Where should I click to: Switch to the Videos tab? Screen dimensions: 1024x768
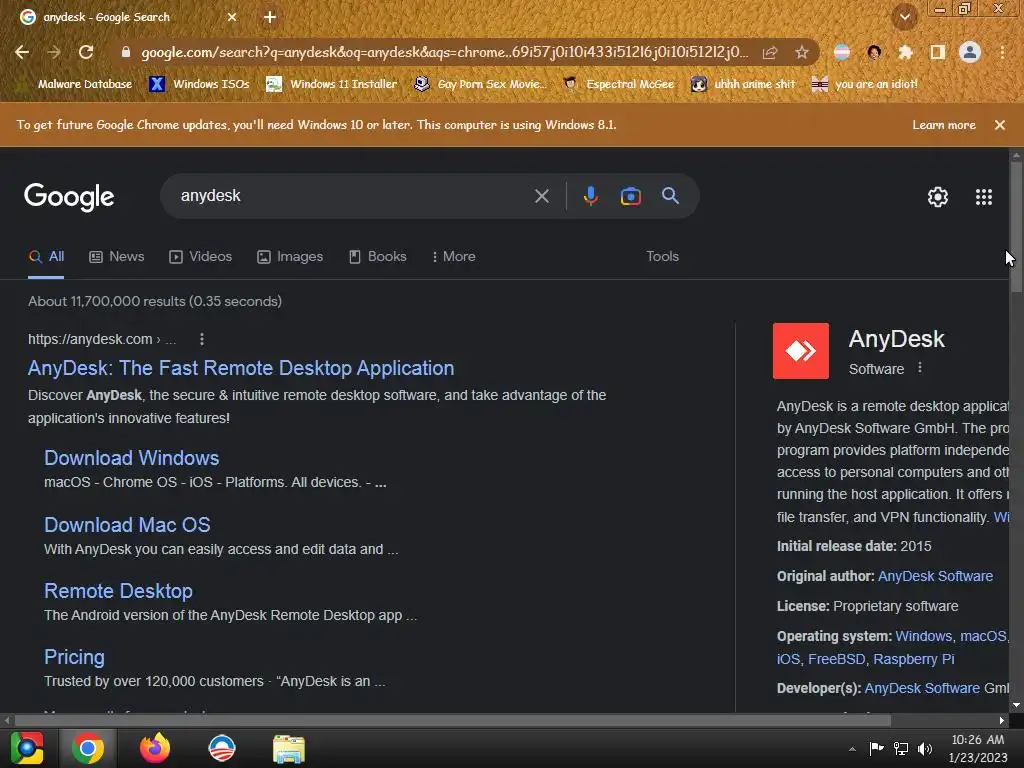[x=200, y=257]
